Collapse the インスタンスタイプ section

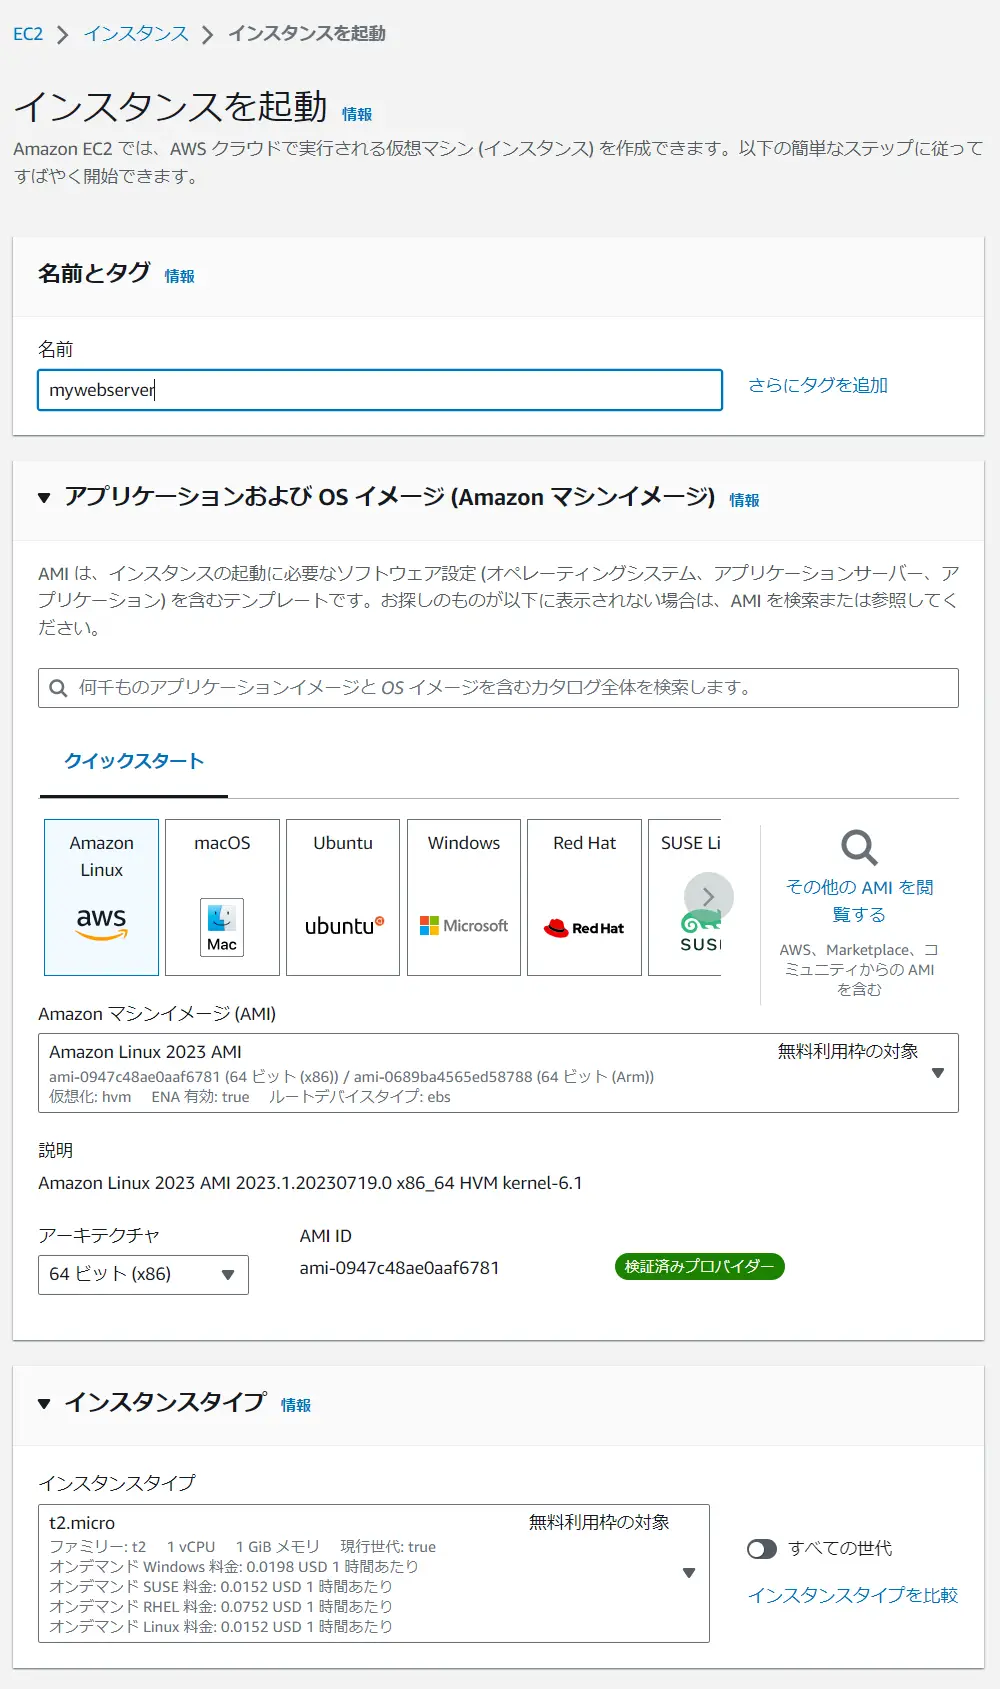tap(44, 1404)
